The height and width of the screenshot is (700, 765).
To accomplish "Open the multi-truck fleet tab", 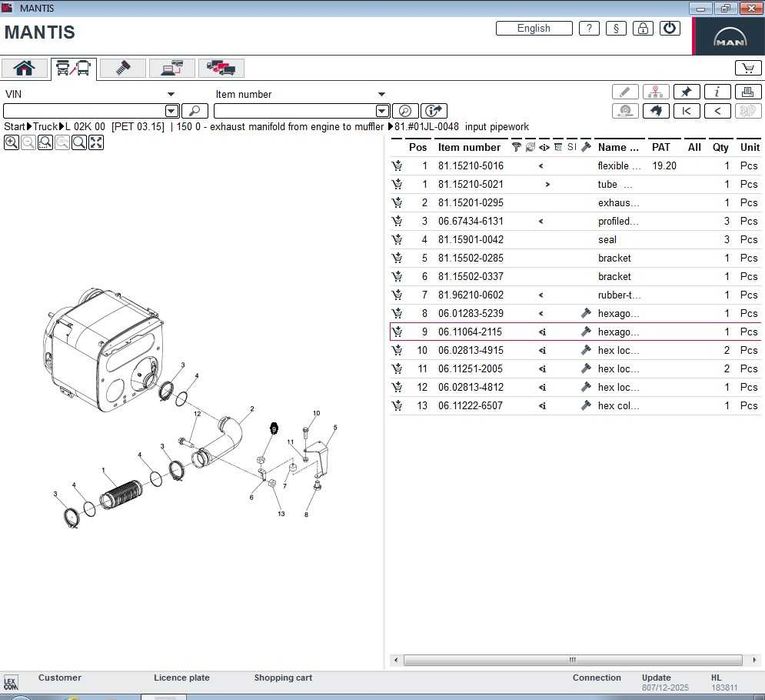I will pos(221,68).
